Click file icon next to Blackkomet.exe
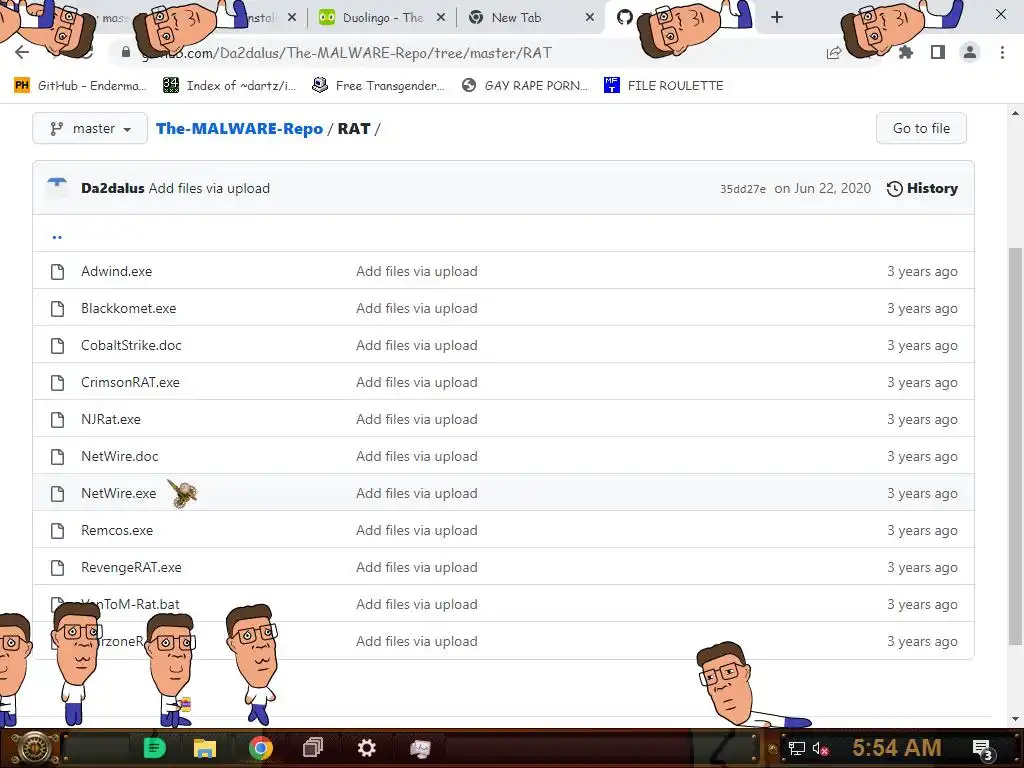 (57, 308)
